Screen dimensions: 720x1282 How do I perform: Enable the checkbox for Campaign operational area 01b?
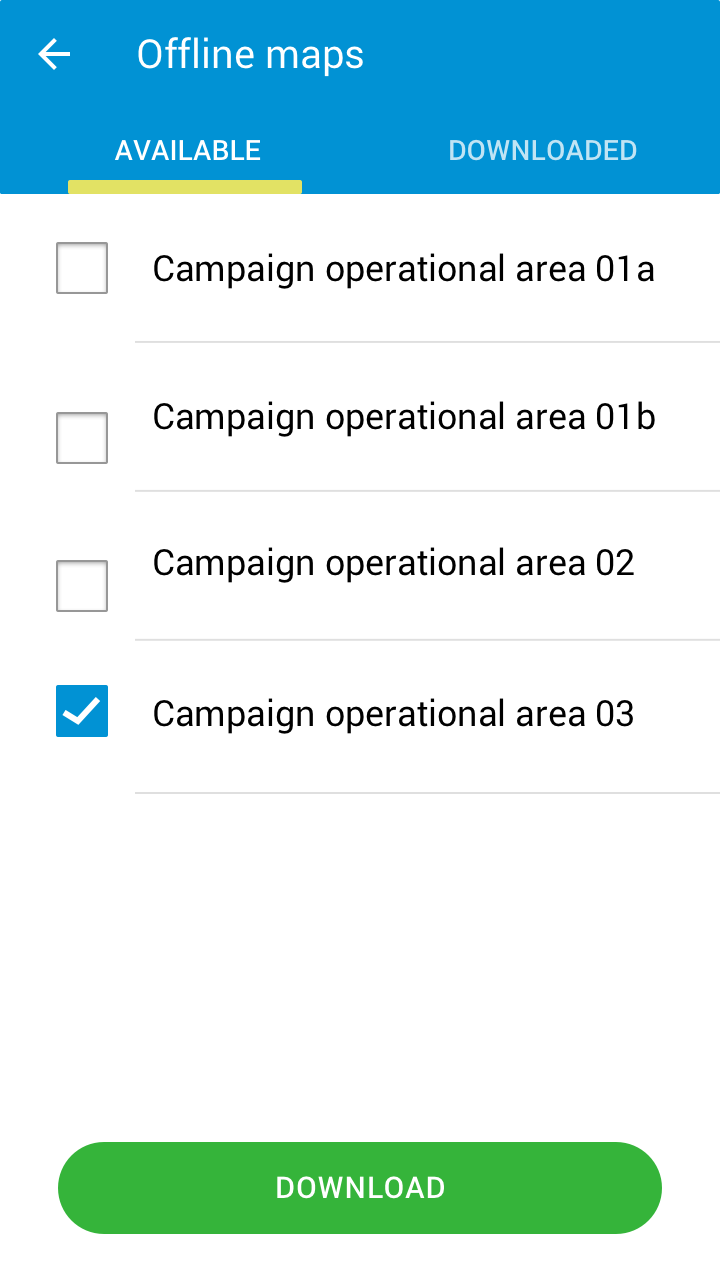tap(81, 437)
